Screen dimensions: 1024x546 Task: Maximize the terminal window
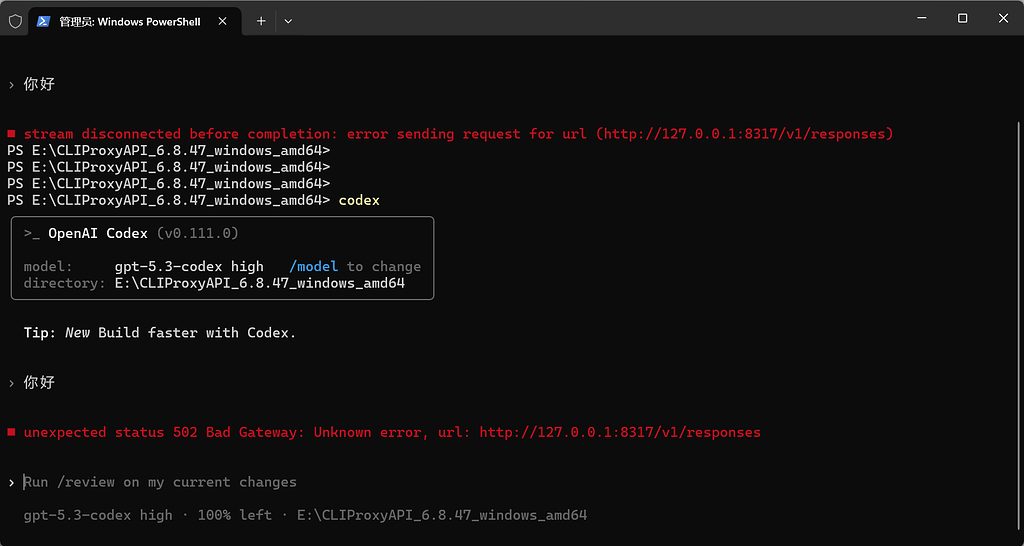(x=963, y=18)
